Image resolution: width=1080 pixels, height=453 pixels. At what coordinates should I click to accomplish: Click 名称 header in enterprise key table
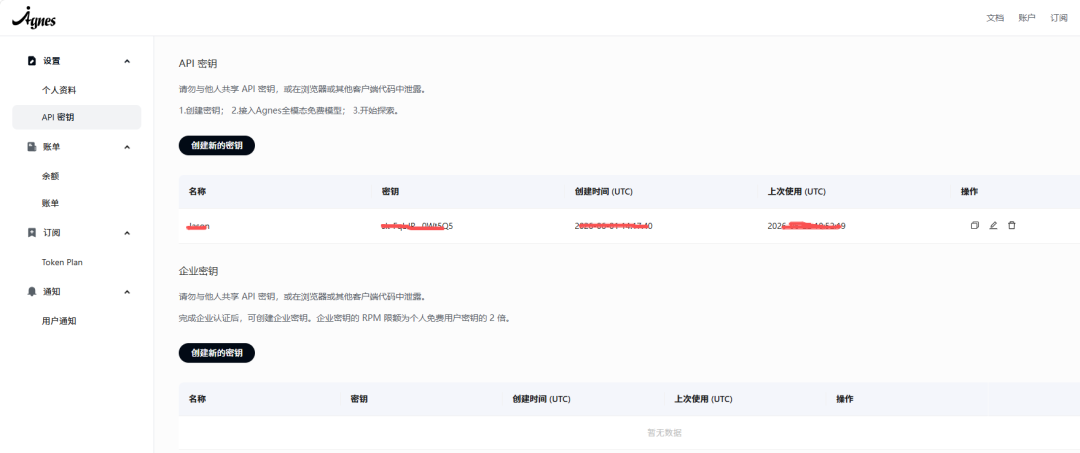pos(197,399)
